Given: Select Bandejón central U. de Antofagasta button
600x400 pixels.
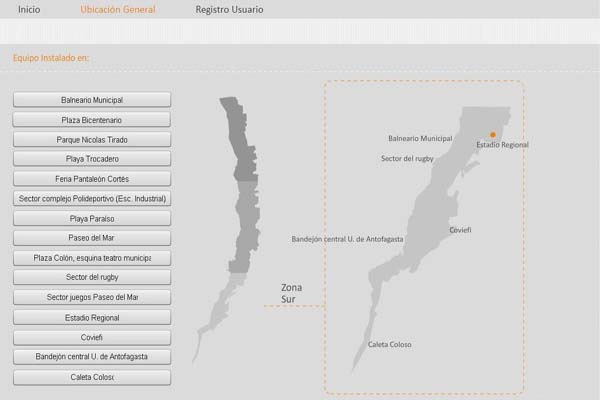Looking at the screenshot, I should click(x=92, y=357).
